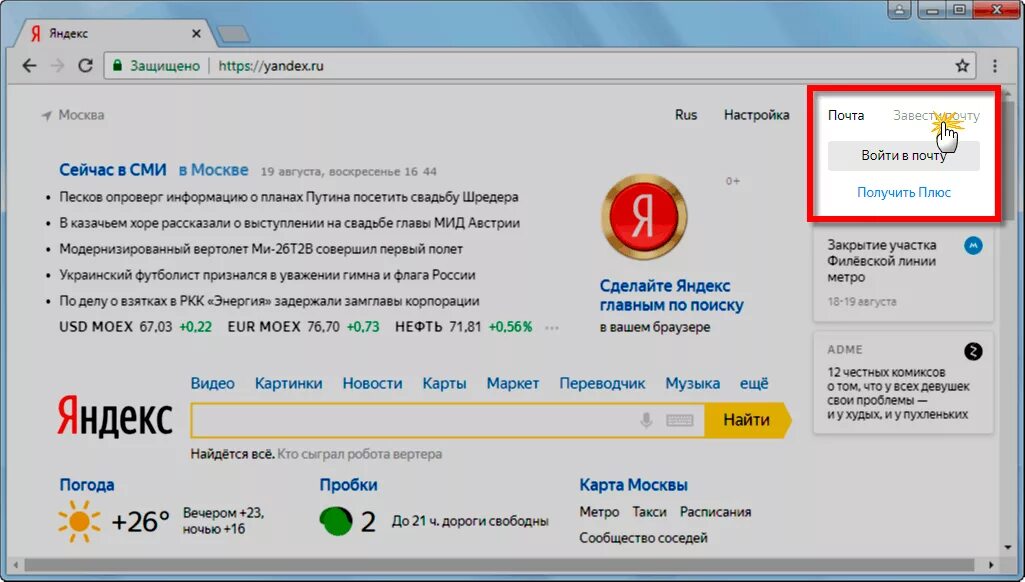This screenshot has height=582, width=1025.
Task: Open the Музыка service tab
Action: [692, 383]
